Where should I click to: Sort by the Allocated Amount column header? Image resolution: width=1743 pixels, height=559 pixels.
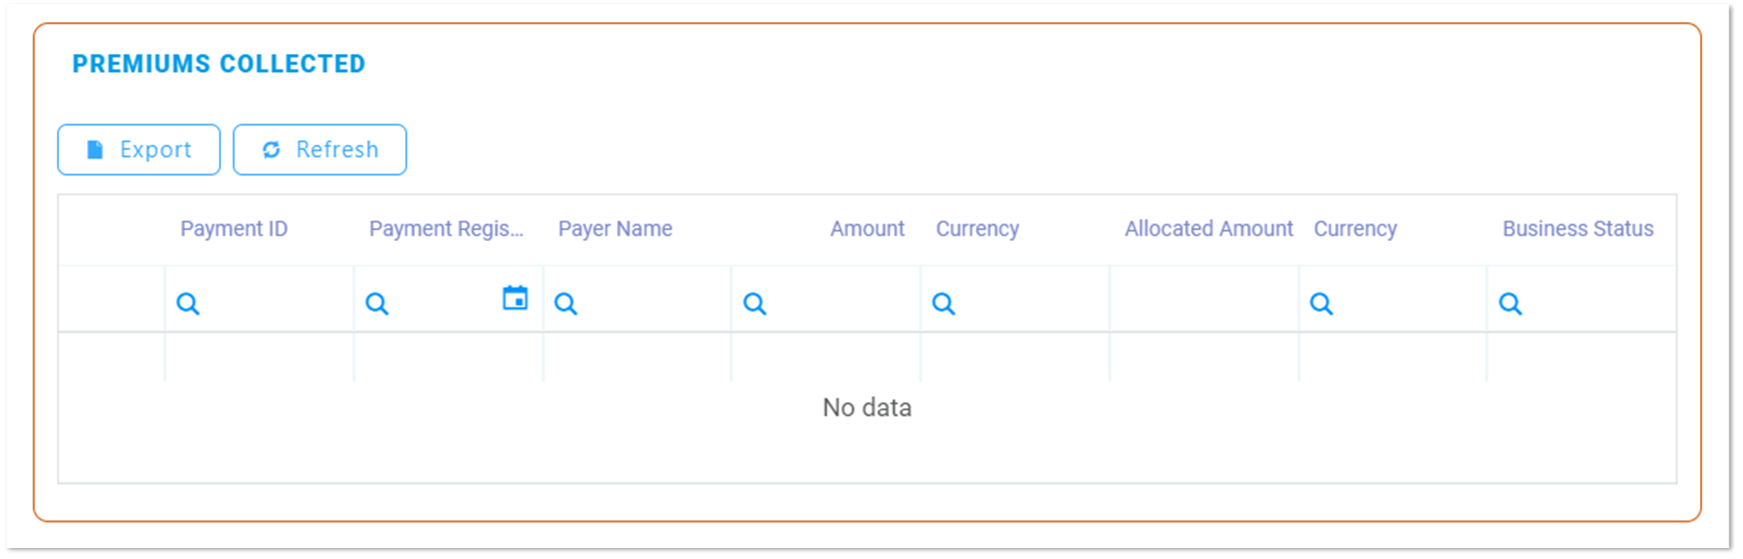click(x=1208, y=229)
